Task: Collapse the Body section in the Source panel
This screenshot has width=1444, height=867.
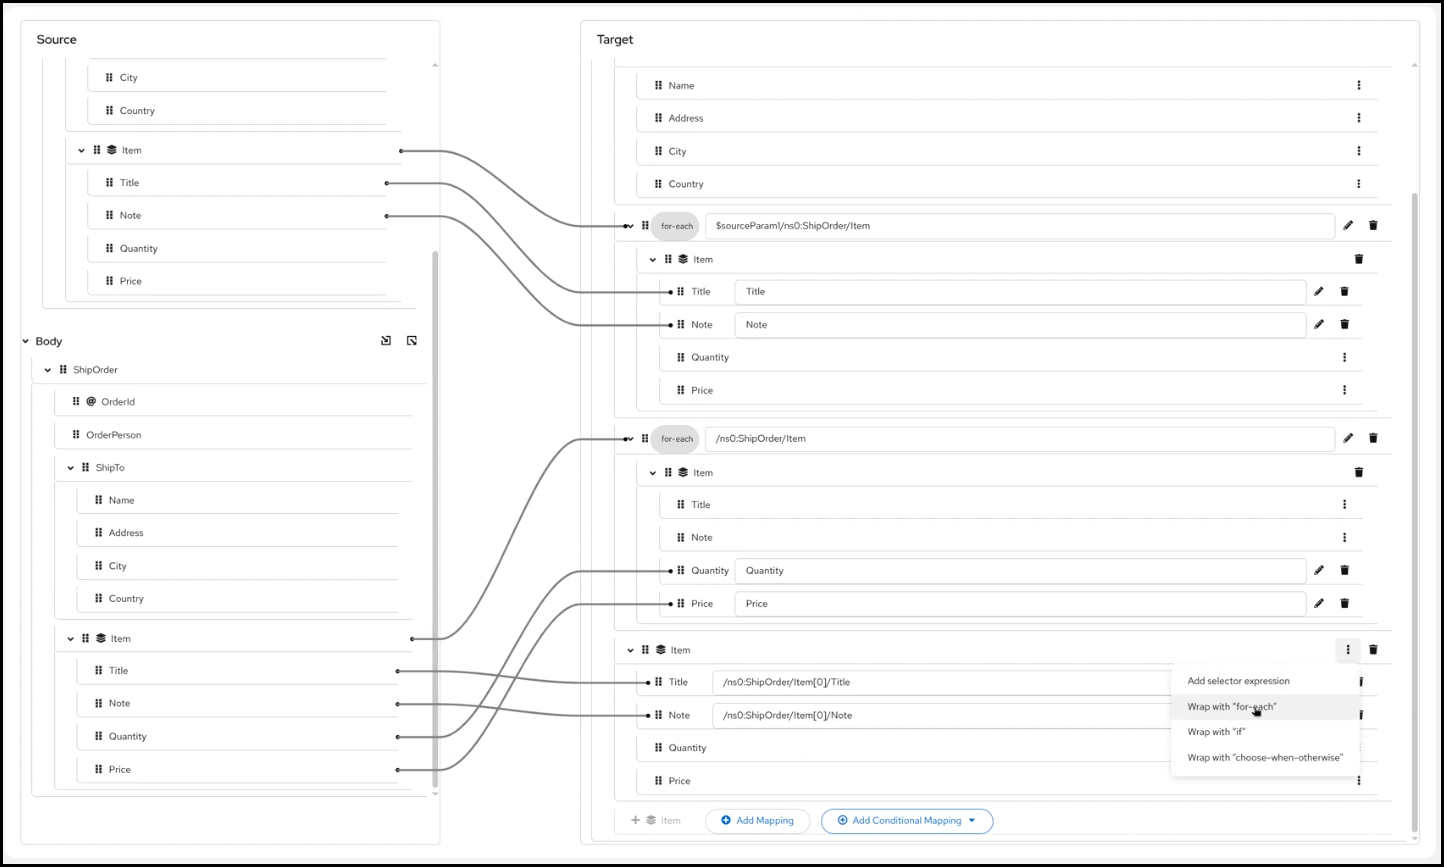Action: pos(25,341)
